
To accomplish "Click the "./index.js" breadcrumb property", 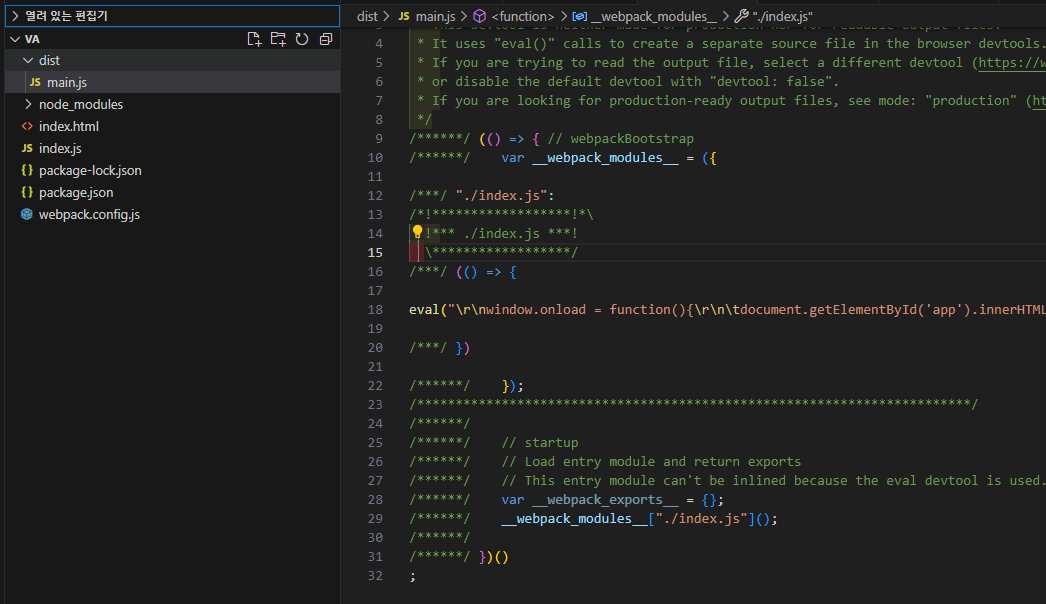I will (x=774, y=16).
